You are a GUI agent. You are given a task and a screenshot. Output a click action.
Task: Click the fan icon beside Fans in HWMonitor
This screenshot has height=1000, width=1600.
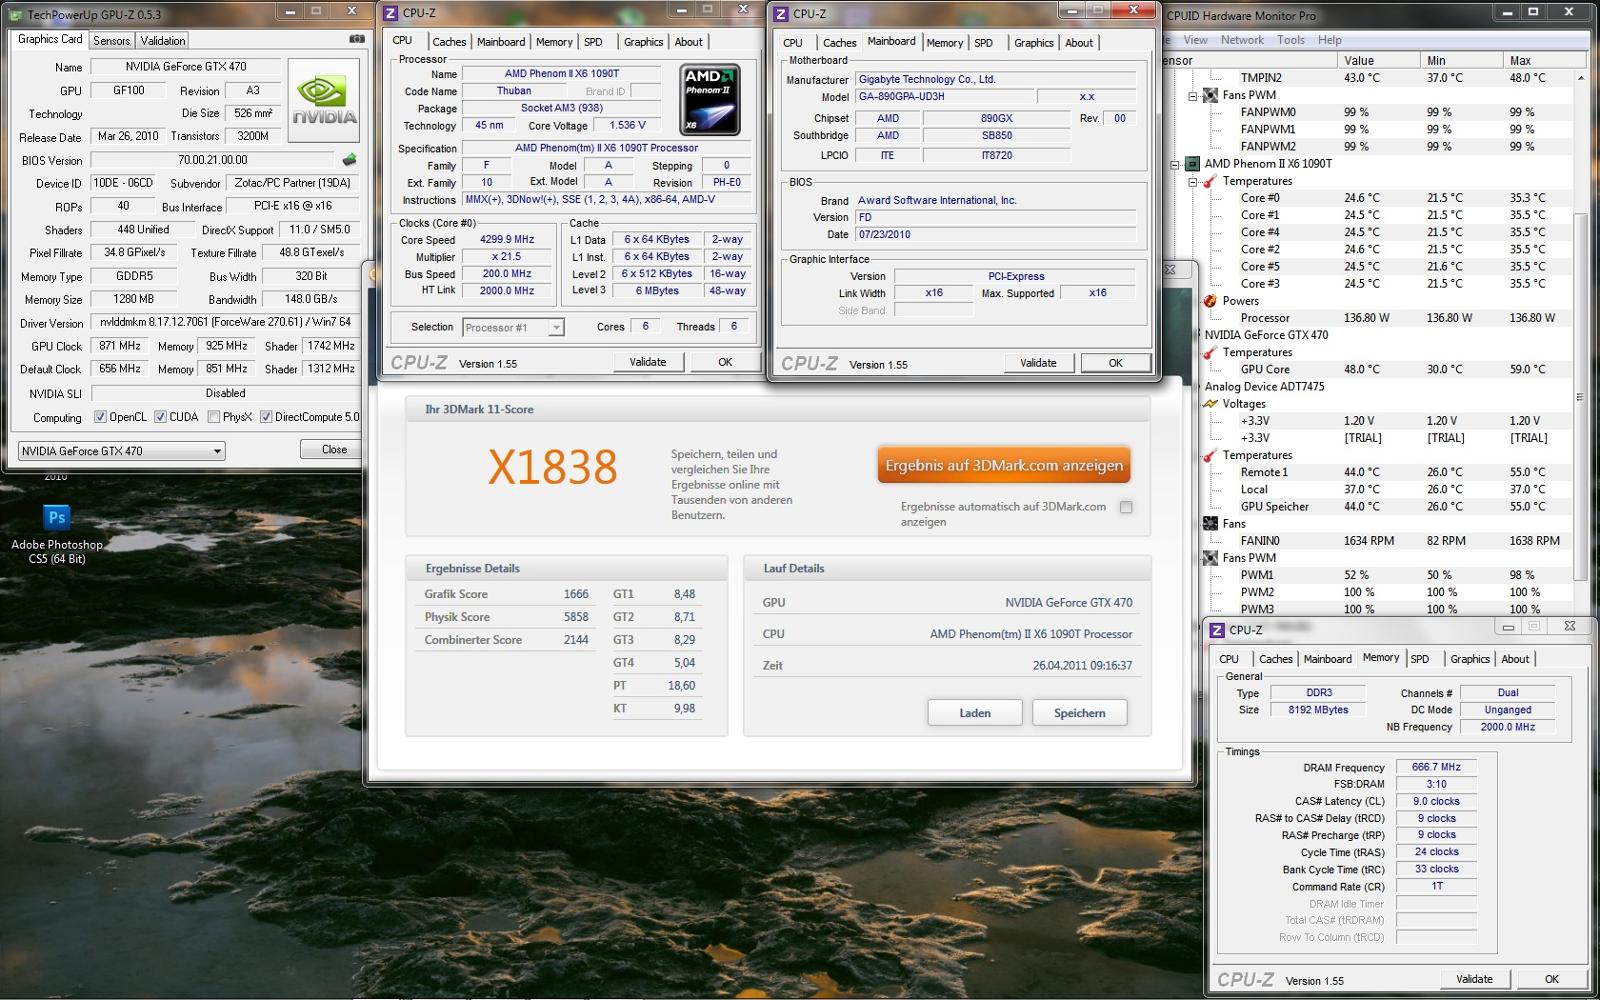[x=1209, y=523]
